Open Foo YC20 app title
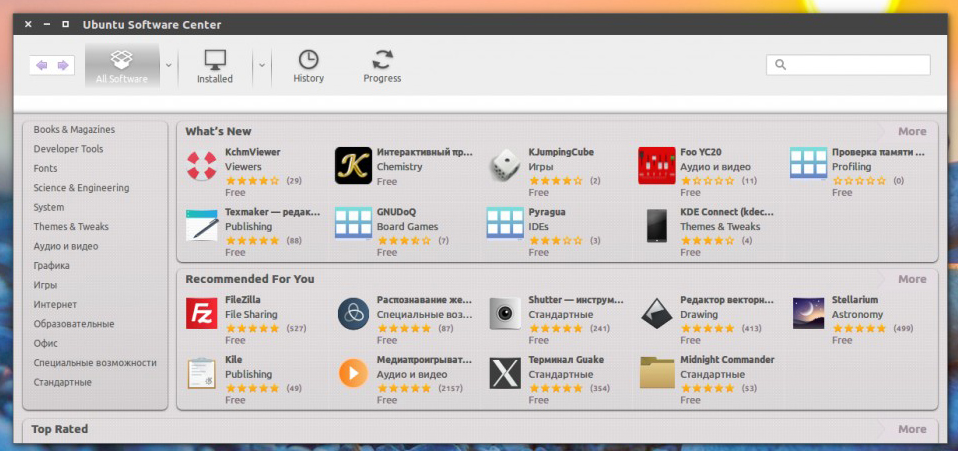Viewport: 958px width, 451px height. [x=701, y=152]
